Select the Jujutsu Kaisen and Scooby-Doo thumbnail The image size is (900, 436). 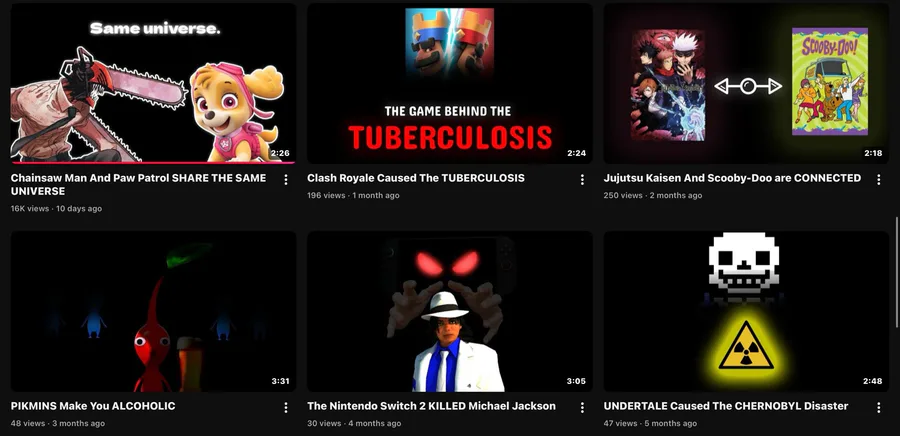pos(746,83)
